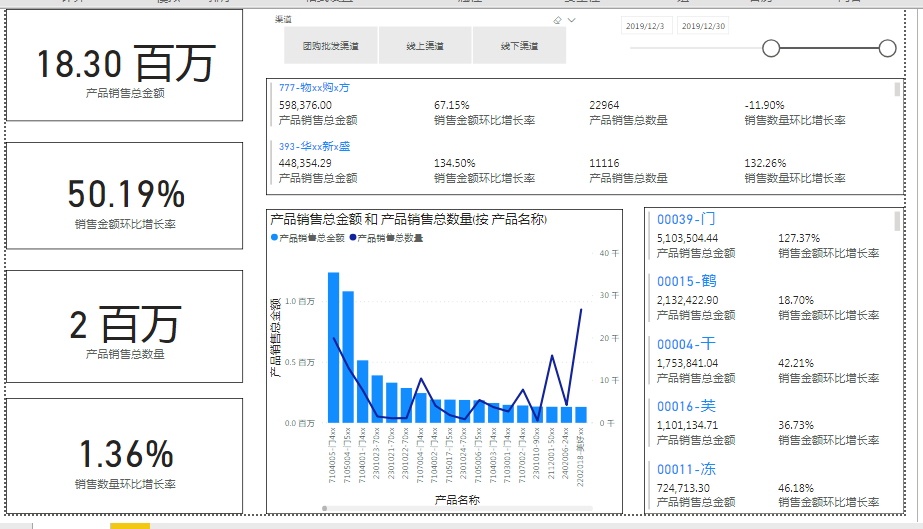This screenshot has height=529, width=923.
Task: Click the left handle of date slider
Action: pos(771,48)
